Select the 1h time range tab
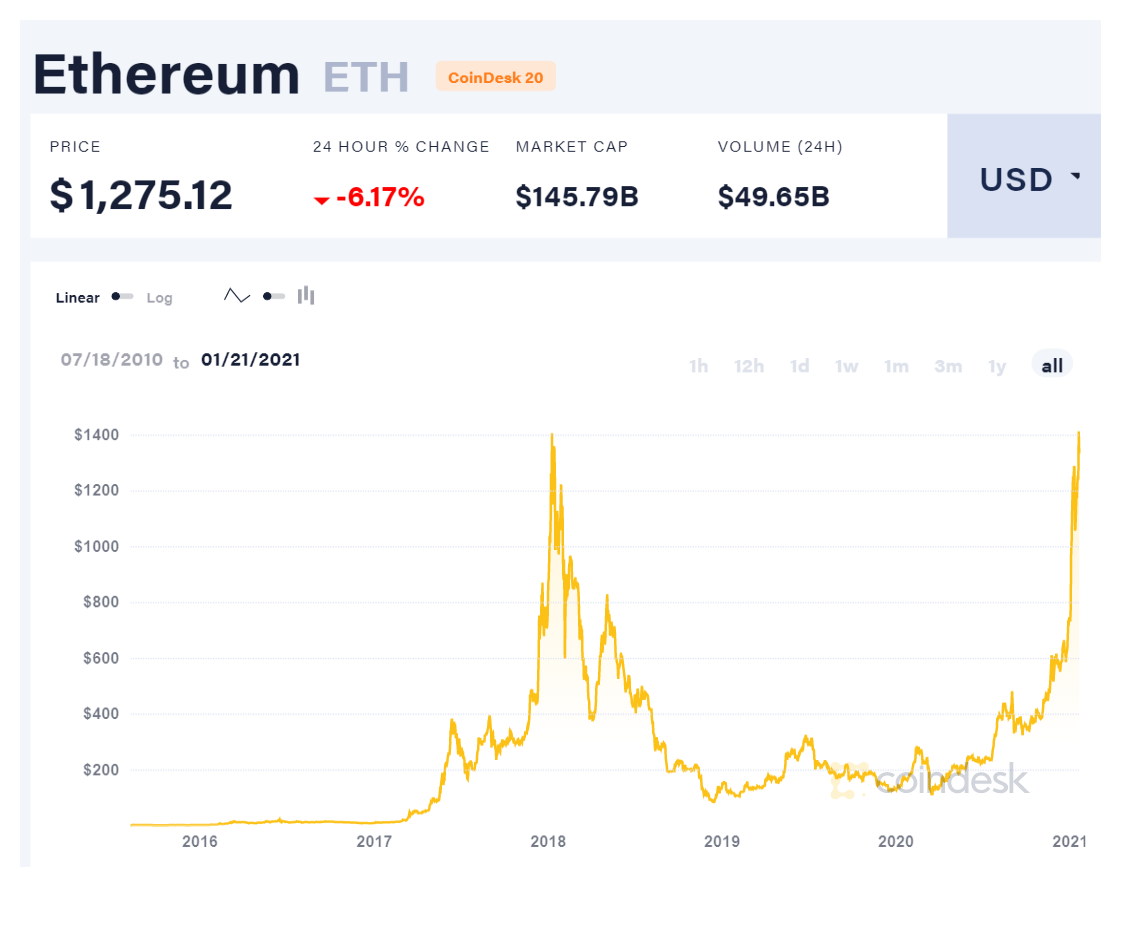 [698, 367]
